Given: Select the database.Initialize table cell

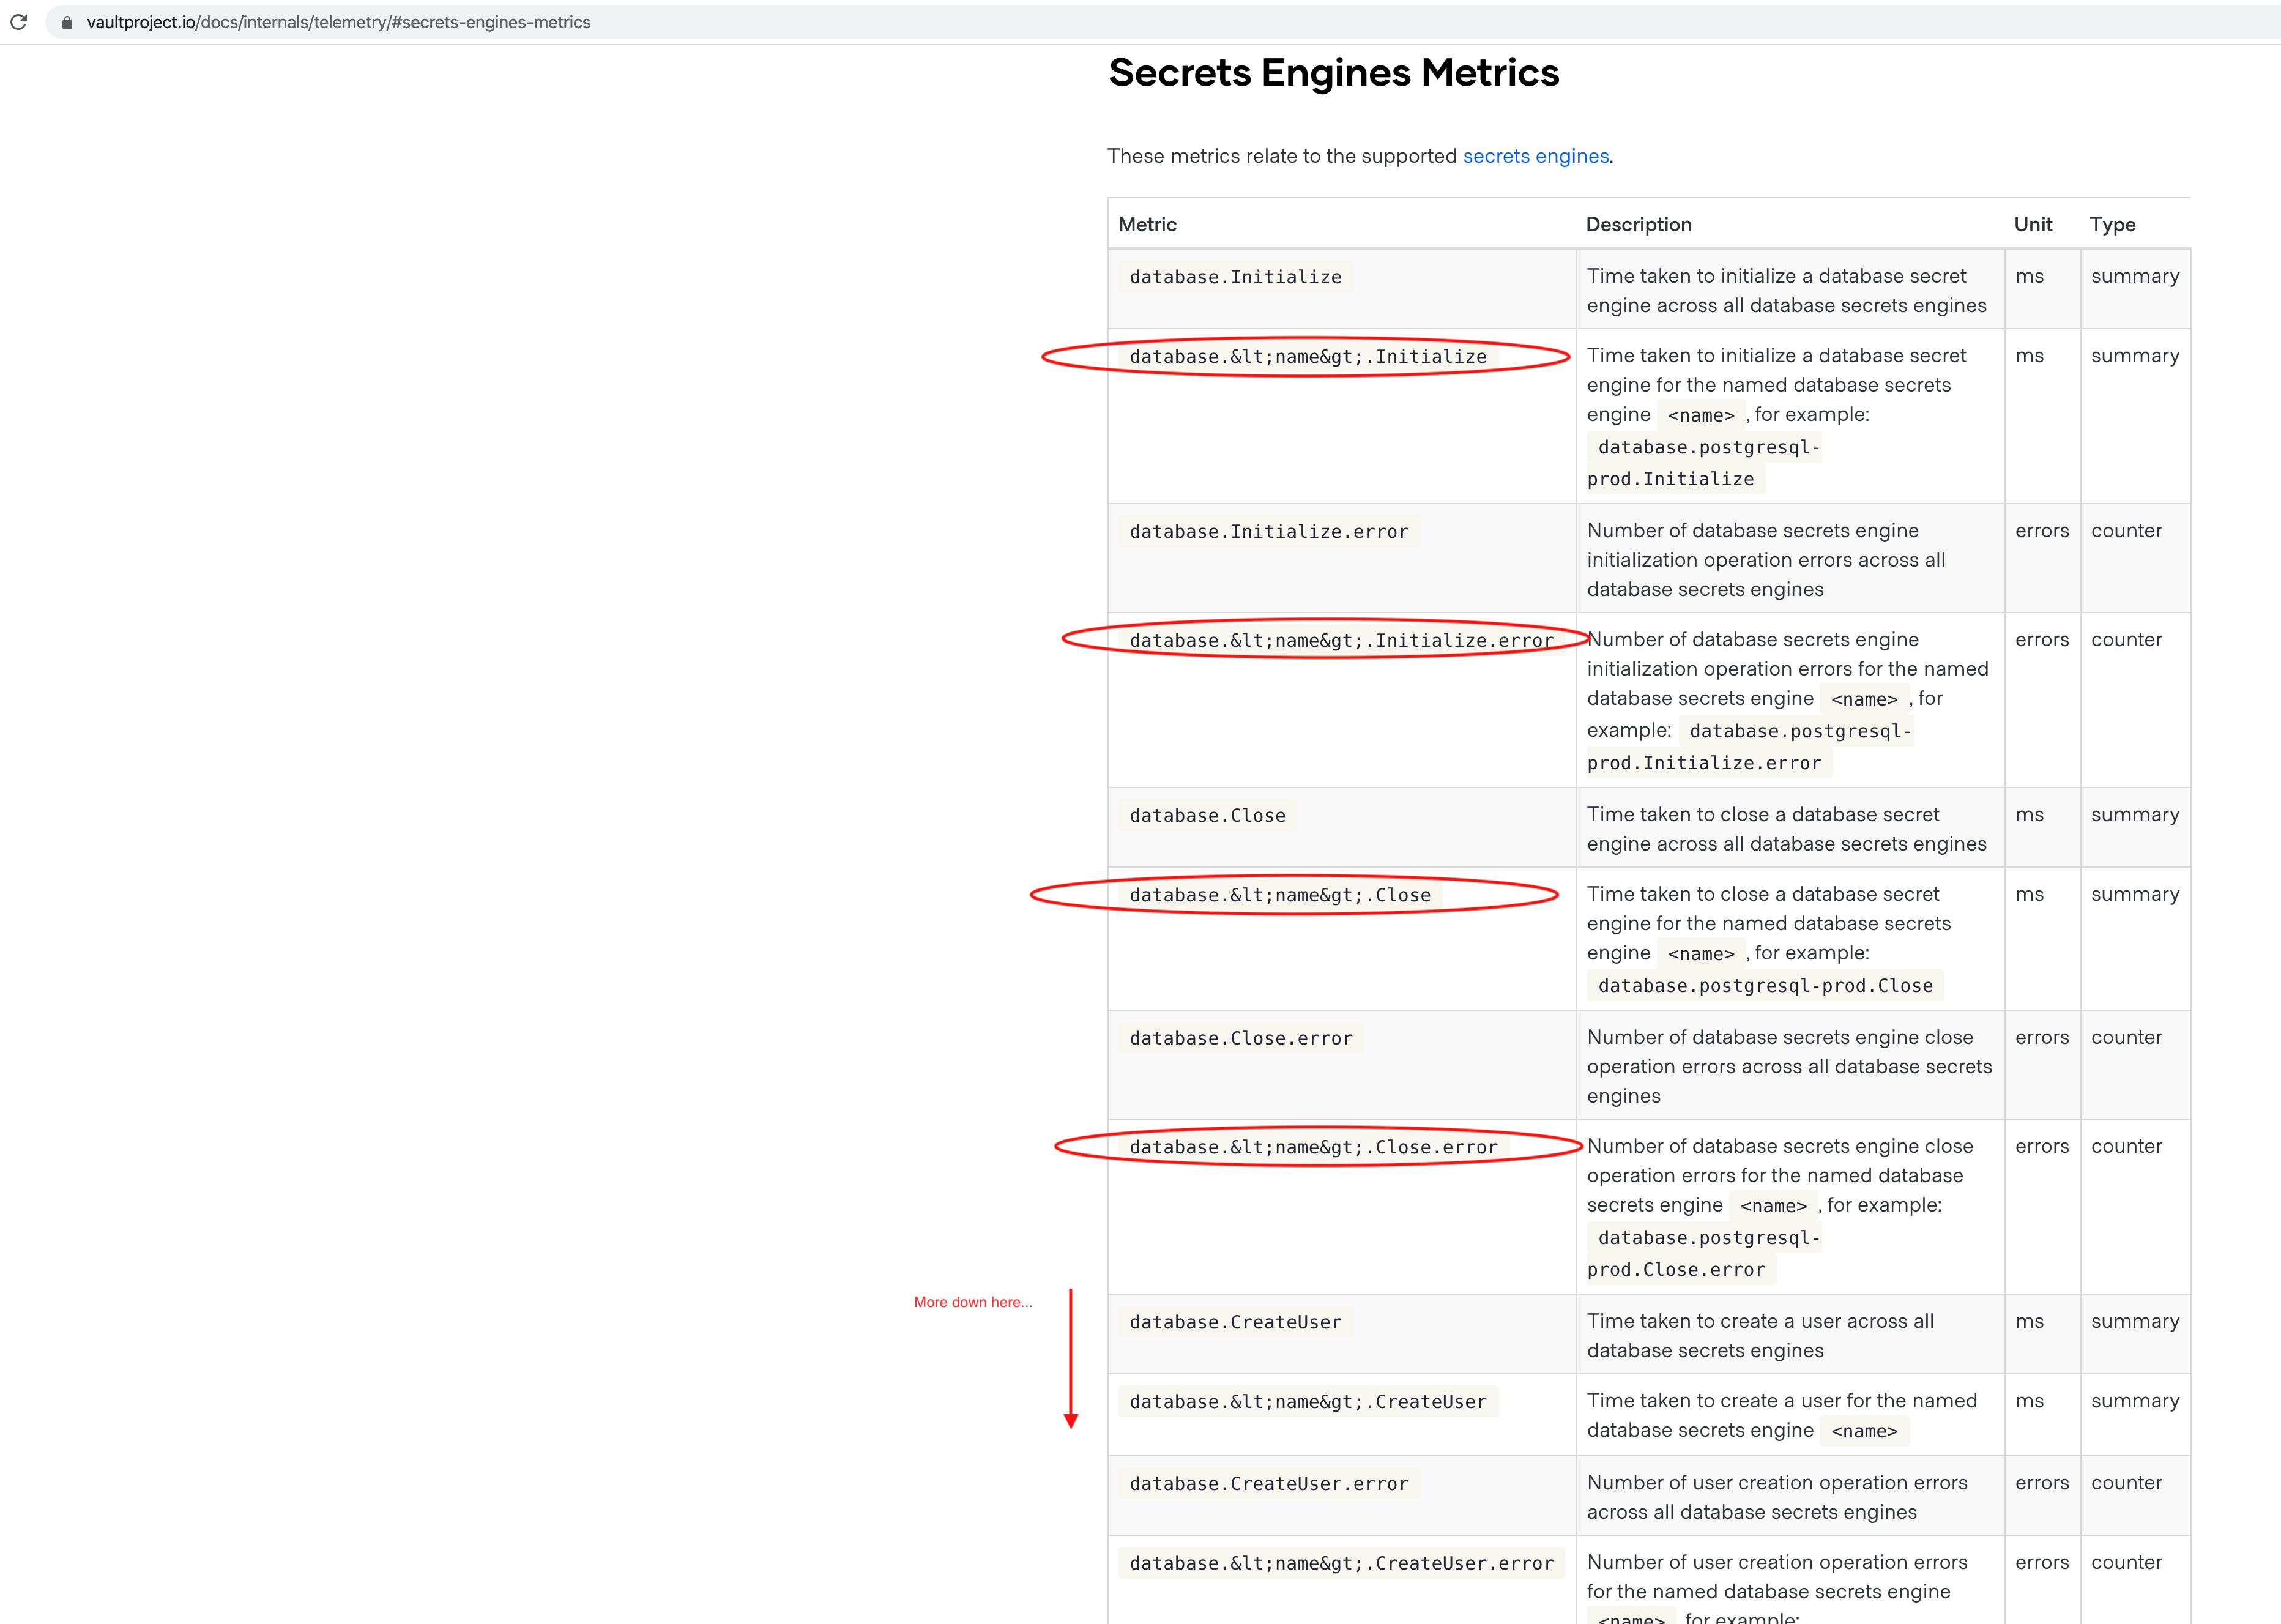Looking at the screenshot, I should click(x=1235, y=277).
